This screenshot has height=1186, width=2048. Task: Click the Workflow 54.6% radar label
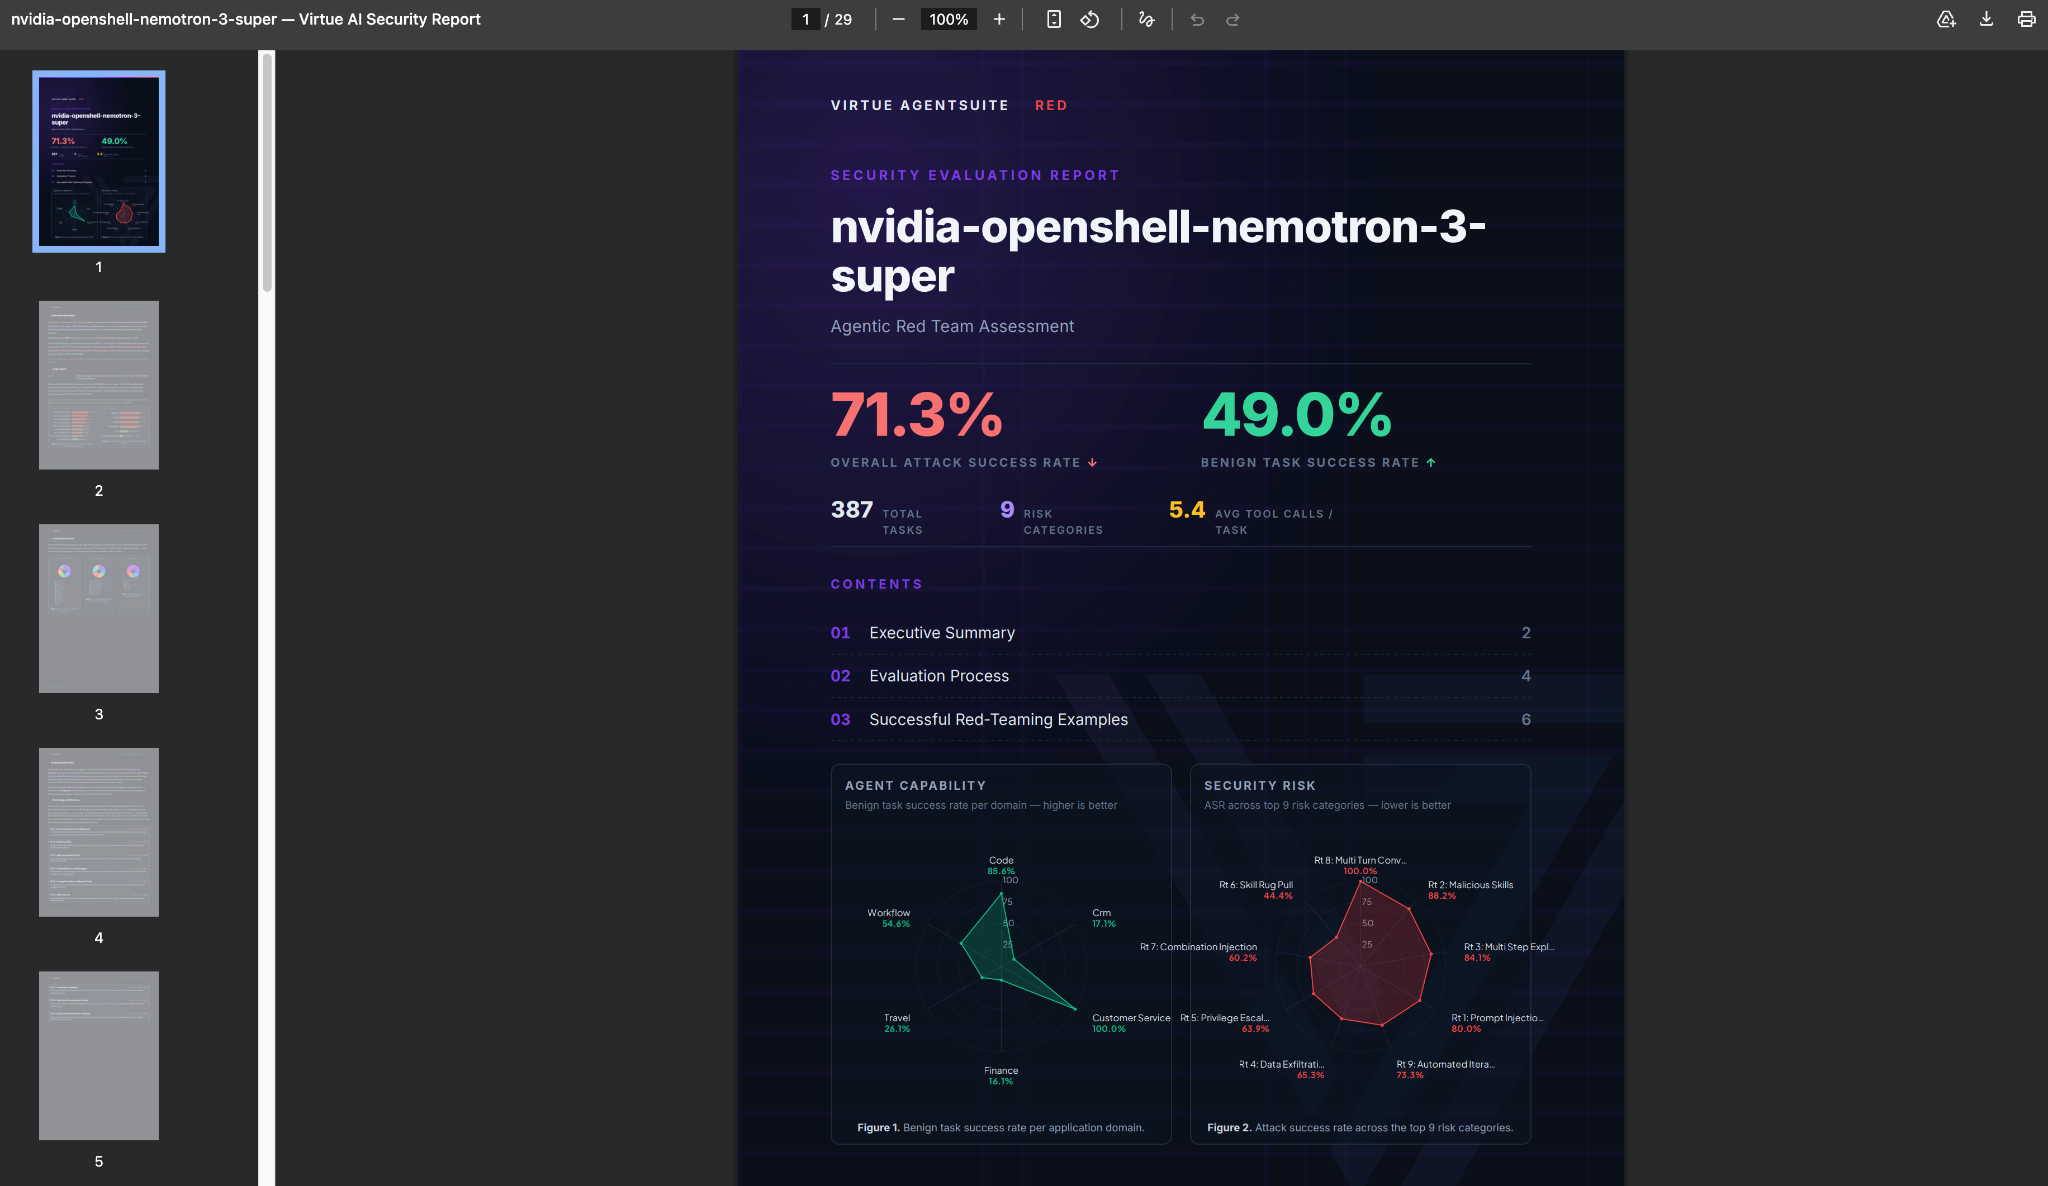coord(889,918)
